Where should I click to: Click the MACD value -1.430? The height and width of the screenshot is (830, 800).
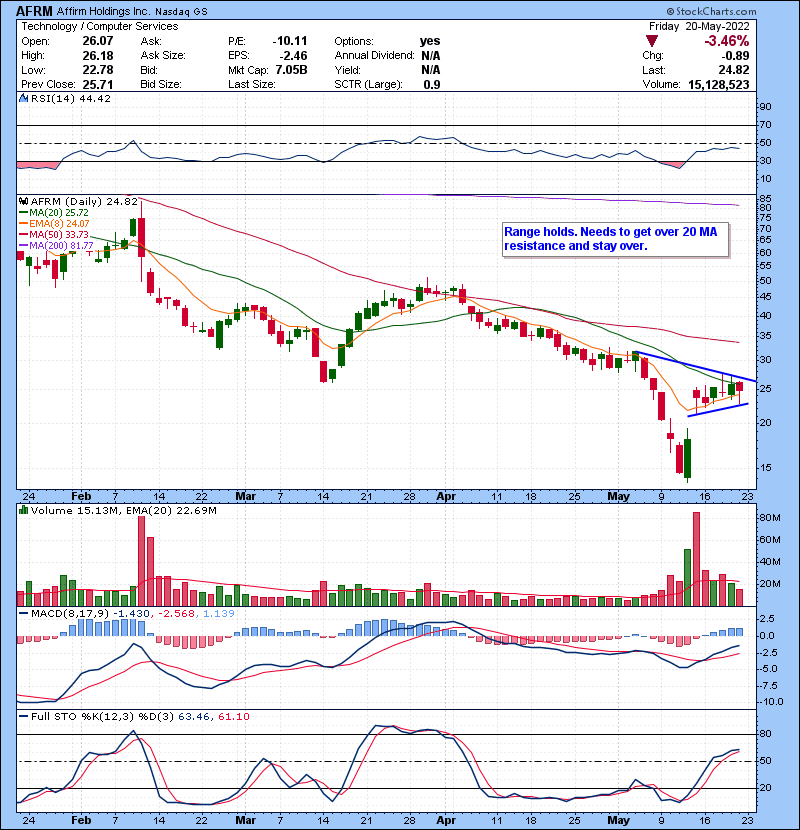tap(132, 614)
